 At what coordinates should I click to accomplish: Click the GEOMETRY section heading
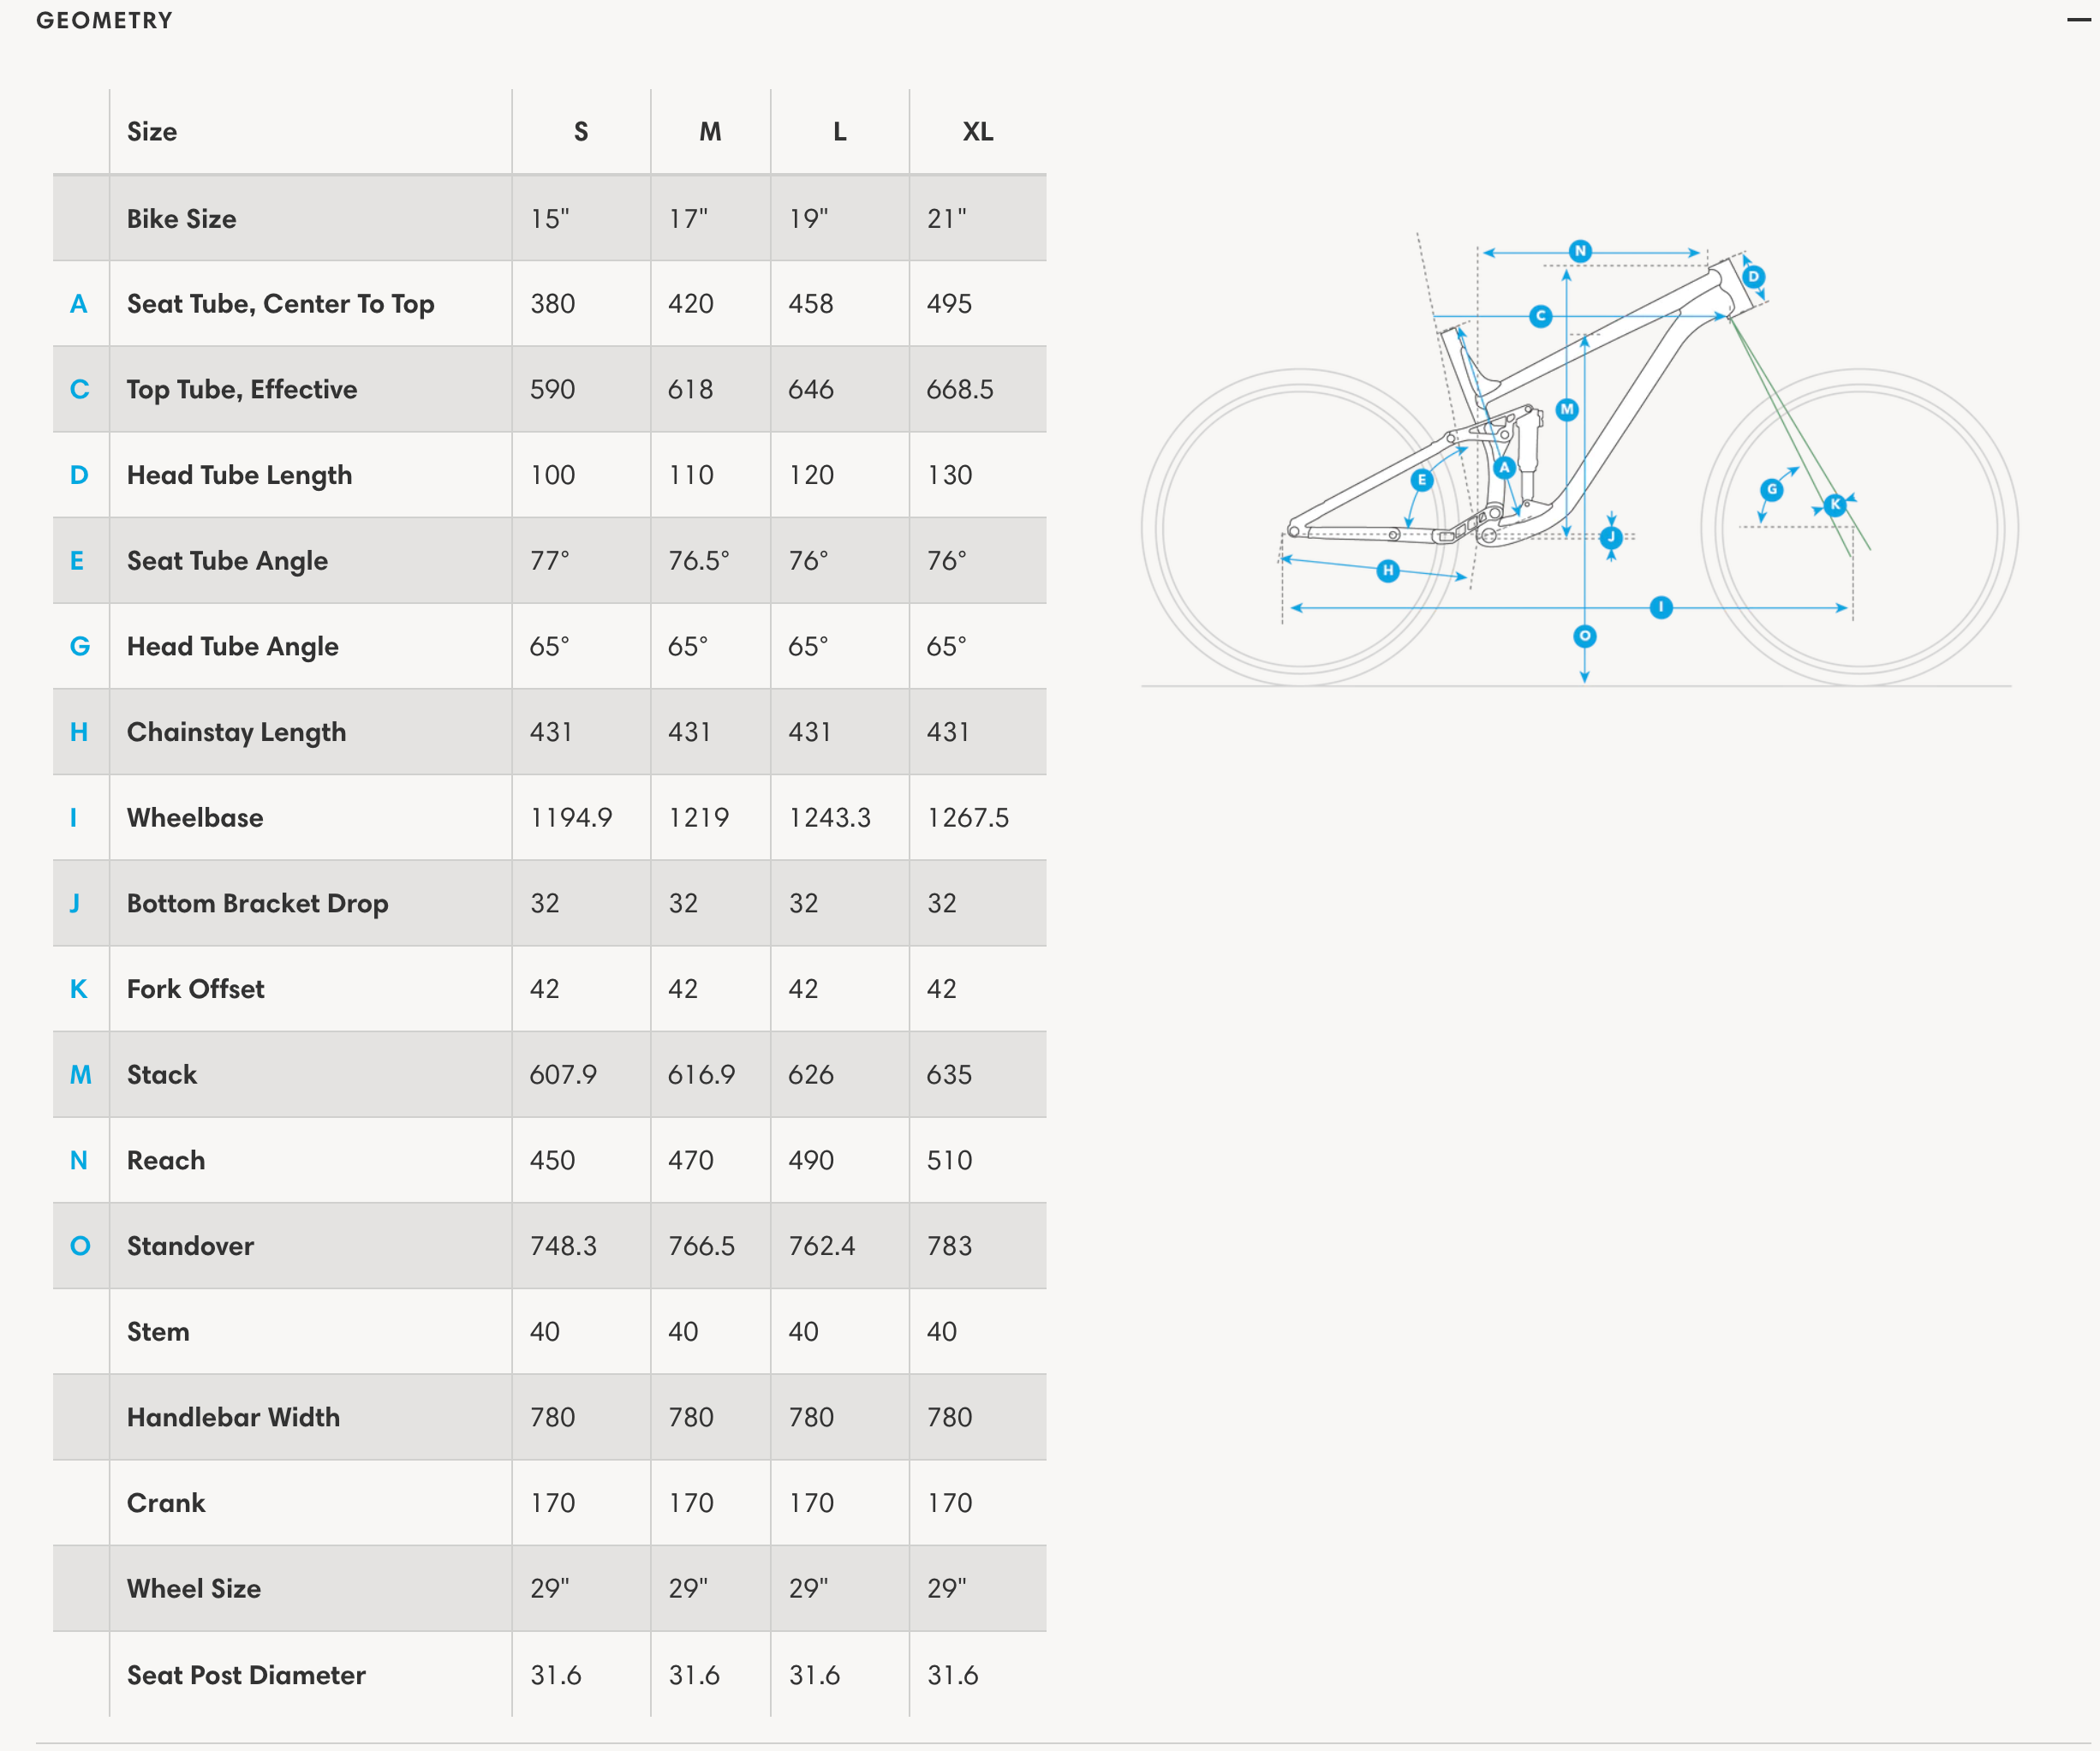104,20
